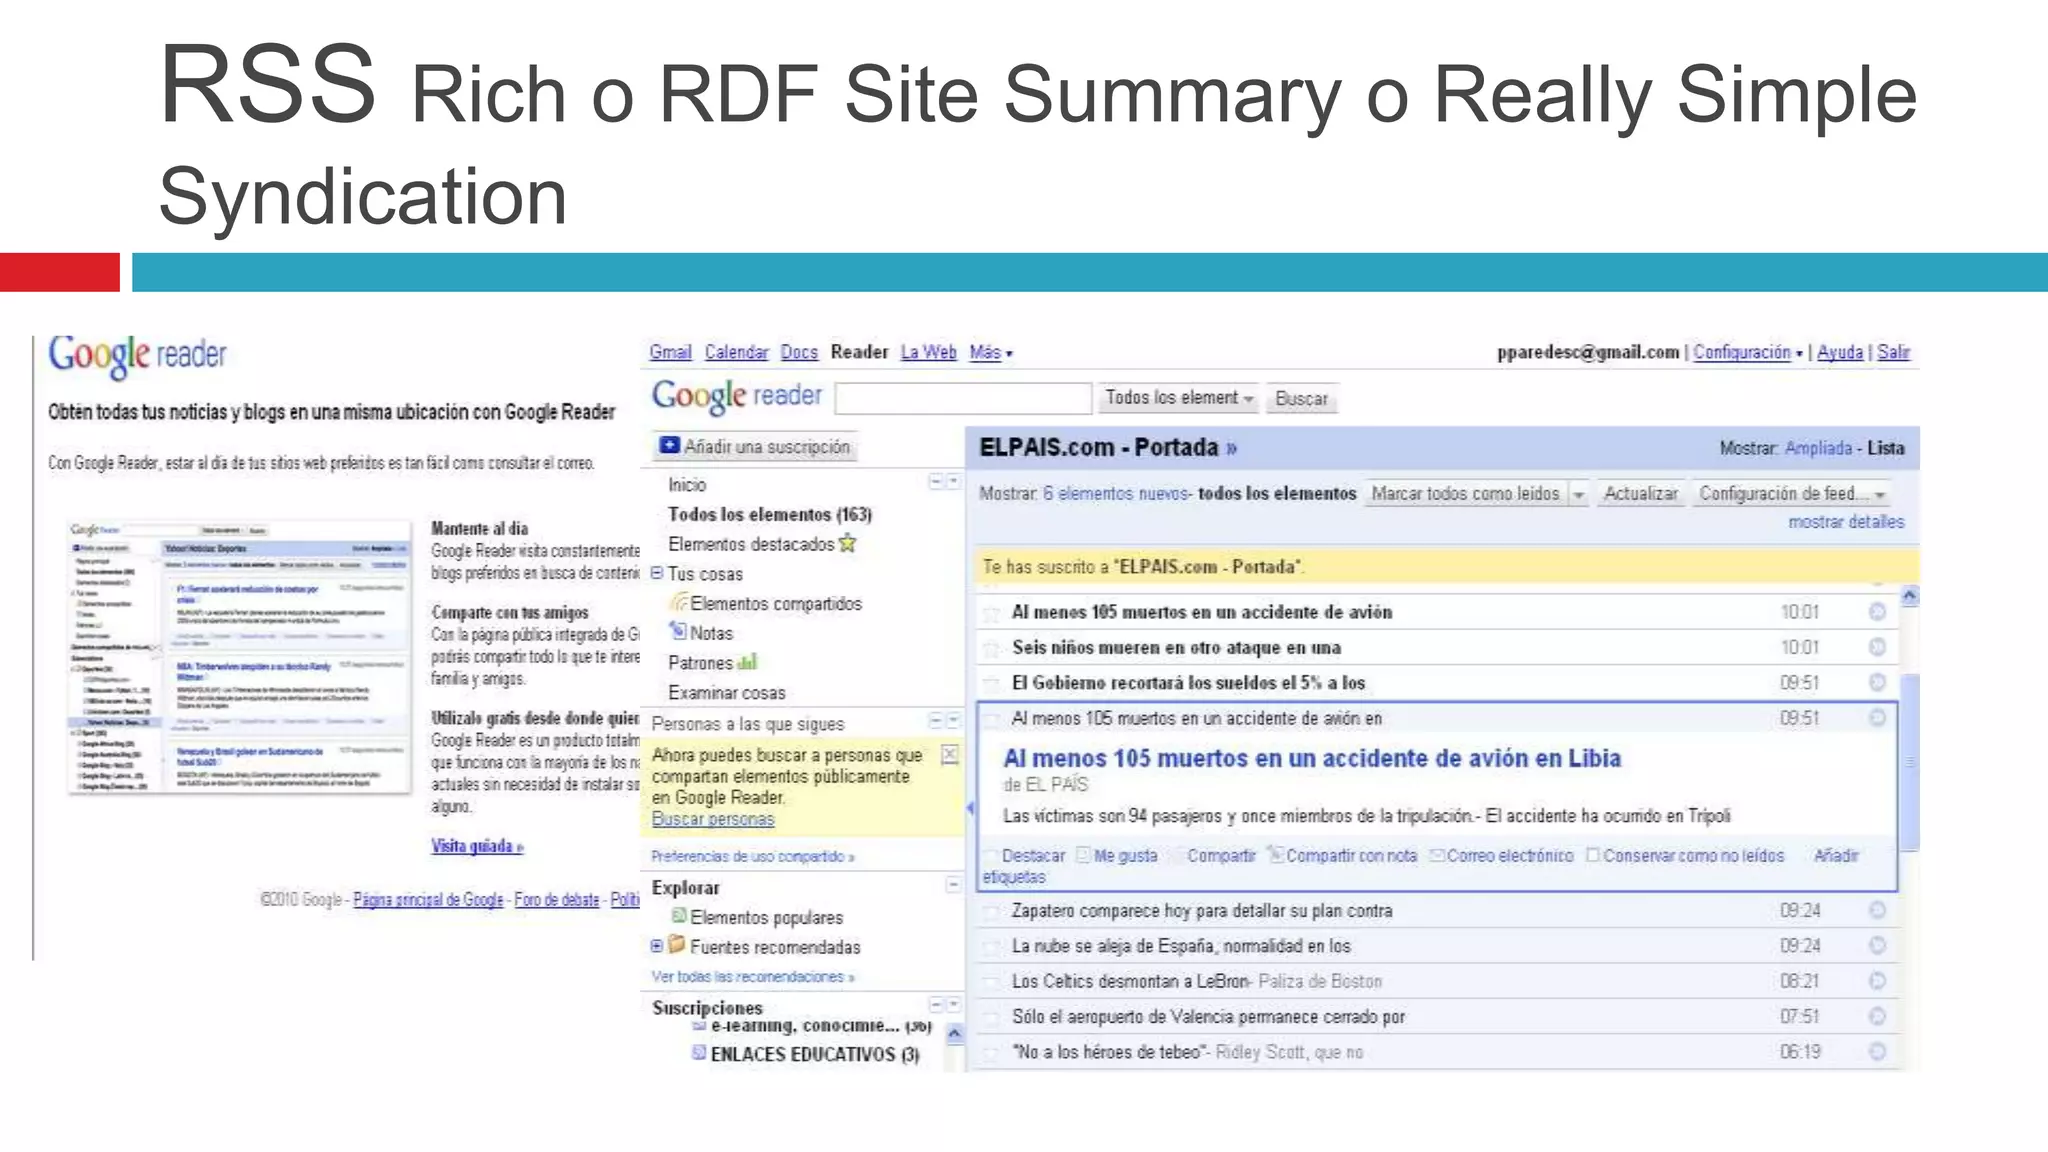The width and height of the screenshot is (2048, 1152).
Task: Click the Buscar personas link
Action: click(x=713, y=819)
